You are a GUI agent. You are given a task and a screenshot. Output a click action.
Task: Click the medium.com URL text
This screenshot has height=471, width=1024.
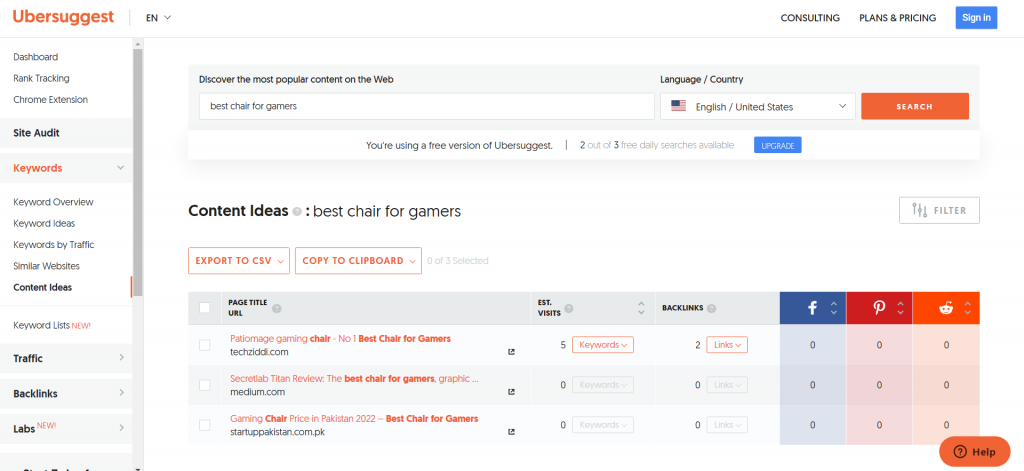[257, 392]
